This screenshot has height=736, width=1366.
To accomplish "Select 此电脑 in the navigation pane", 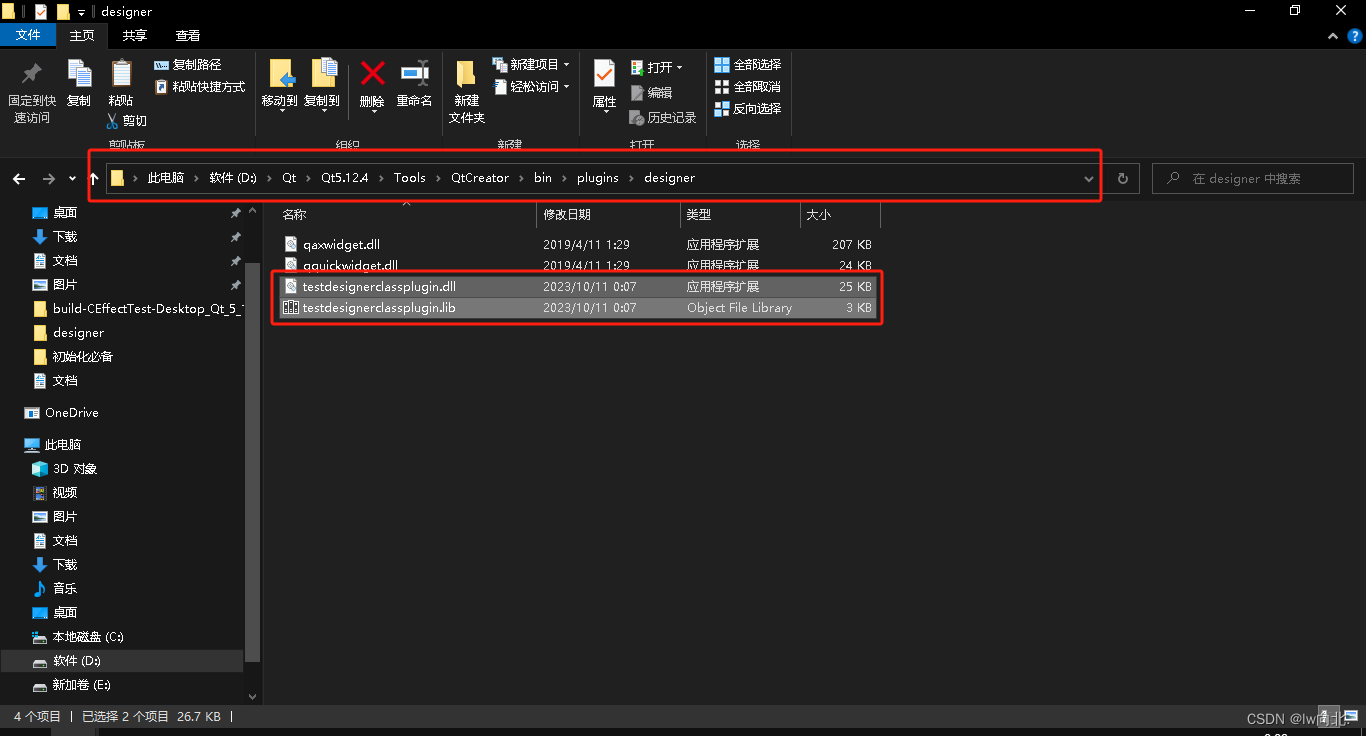I will coord(63,444).
